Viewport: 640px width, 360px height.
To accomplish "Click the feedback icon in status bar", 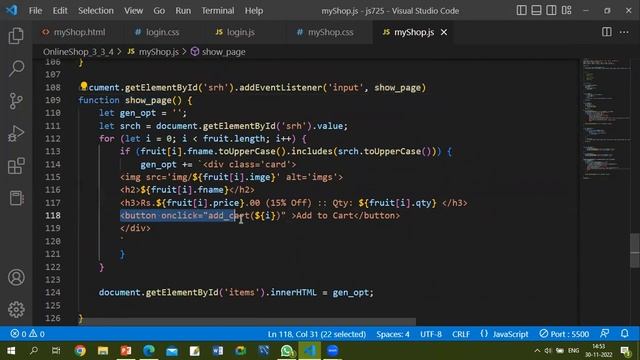I will coord(605,334).
